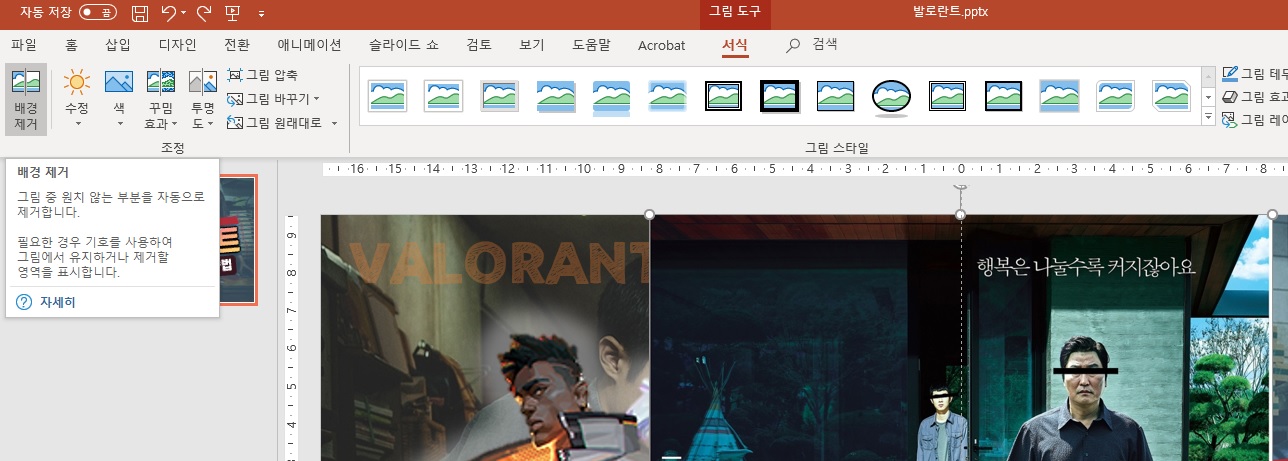Apply the seventh double-frame black style
The height and width of the screenshot is (461, 1288).
click(723, 96)
